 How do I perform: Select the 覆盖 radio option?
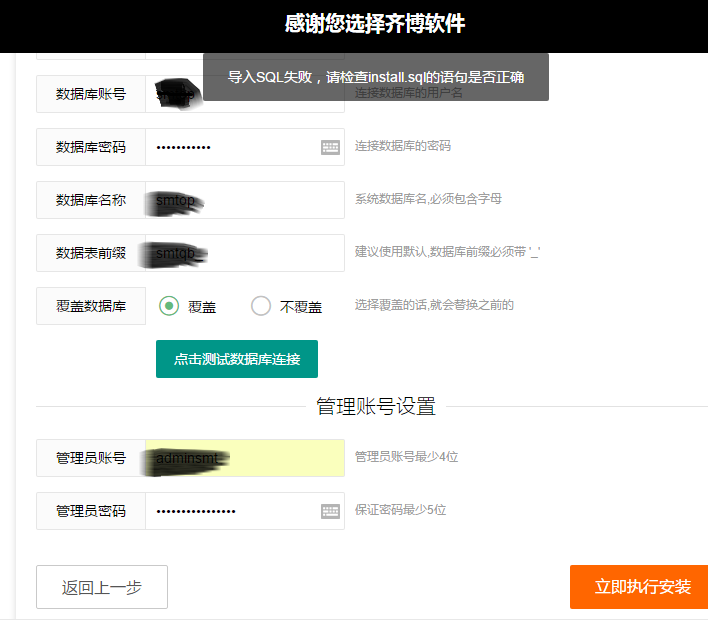(169, 306)
